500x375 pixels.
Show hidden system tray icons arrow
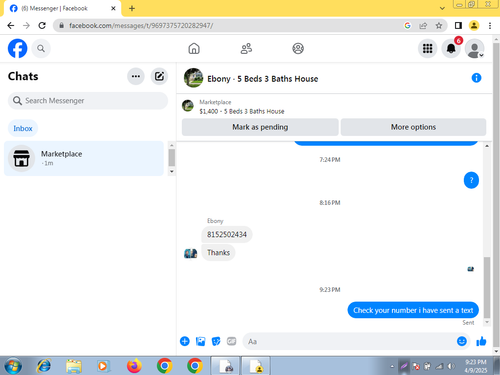pyautogui.click(x=392, y=366)
